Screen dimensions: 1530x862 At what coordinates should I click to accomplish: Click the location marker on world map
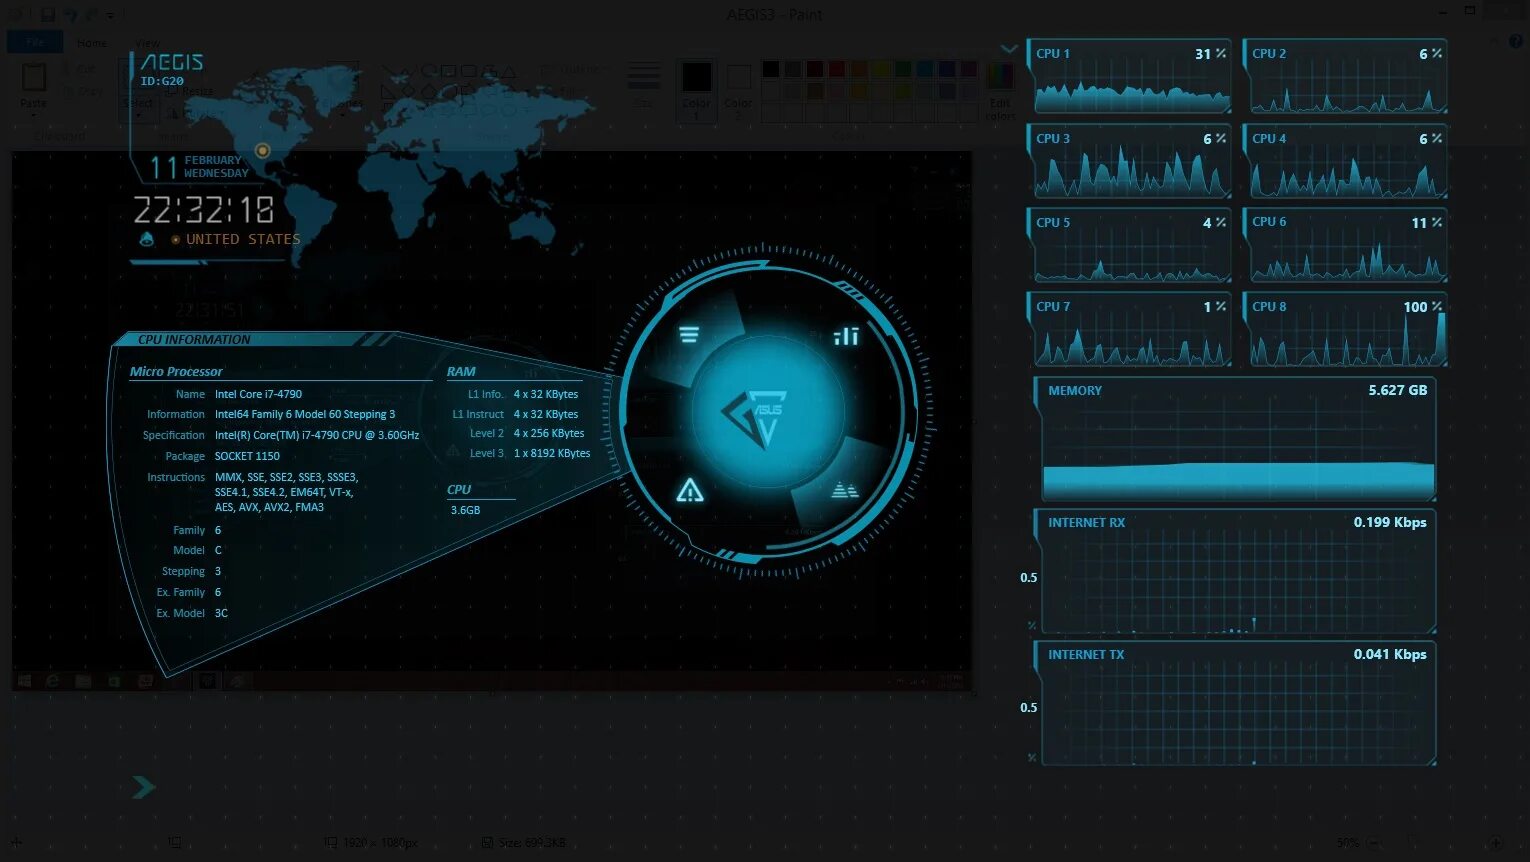263,151
